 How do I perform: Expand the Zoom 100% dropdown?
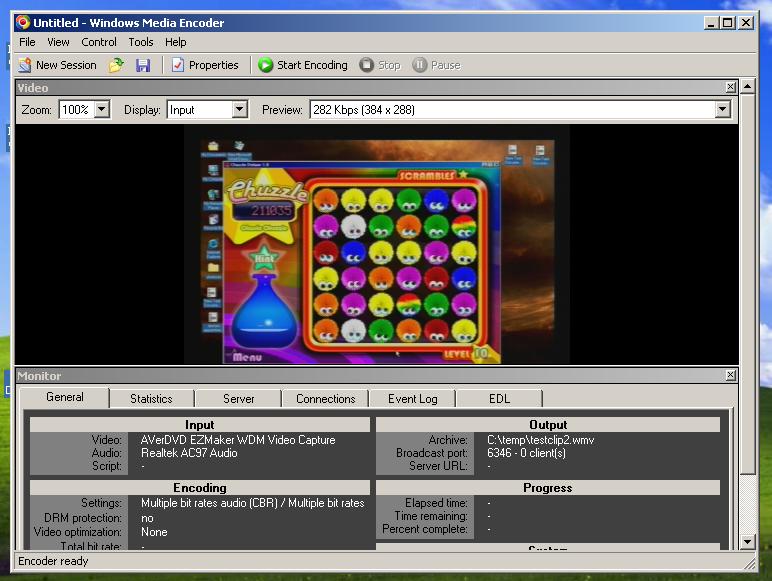click(x=102, y=109)
